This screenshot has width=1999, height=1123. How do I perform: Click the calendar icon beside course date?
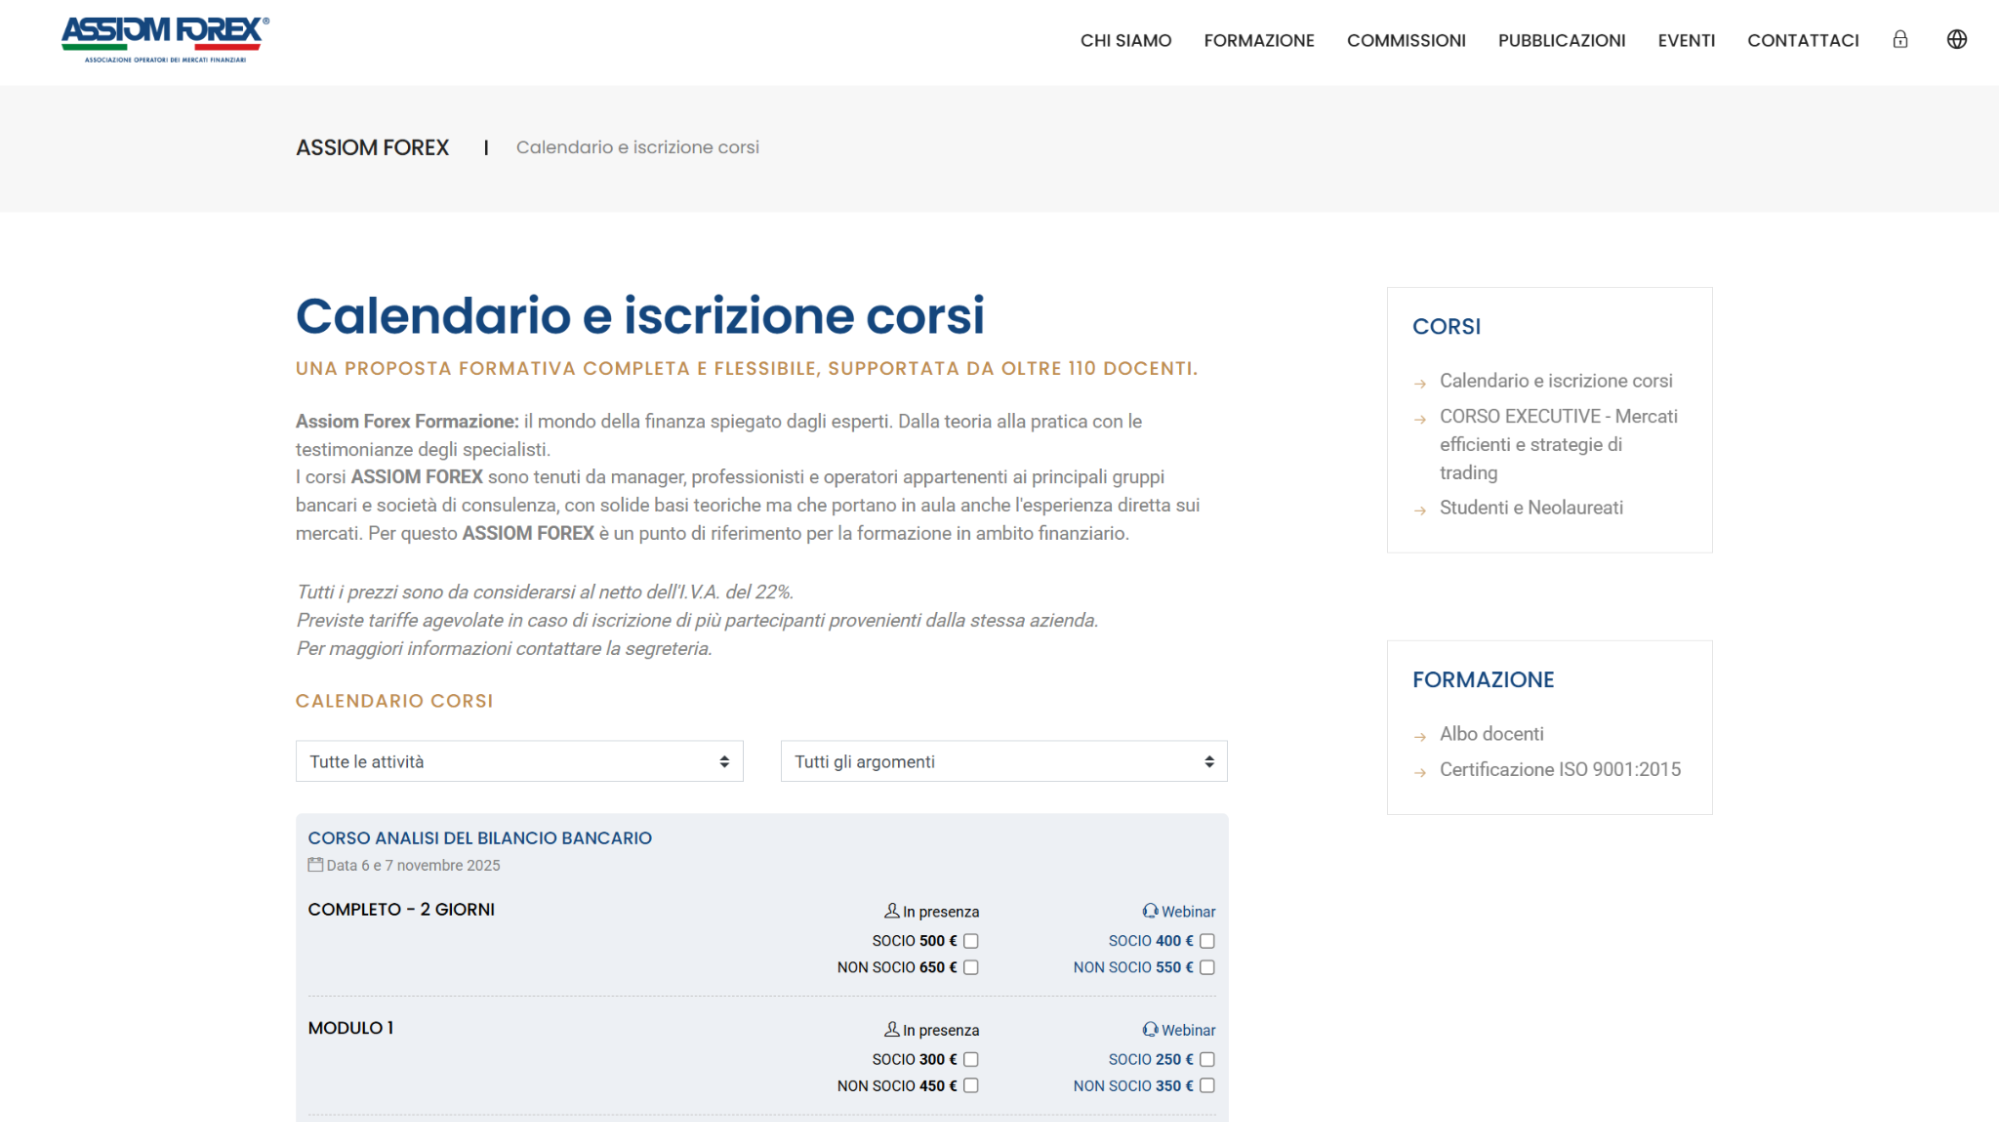[315, 865]
